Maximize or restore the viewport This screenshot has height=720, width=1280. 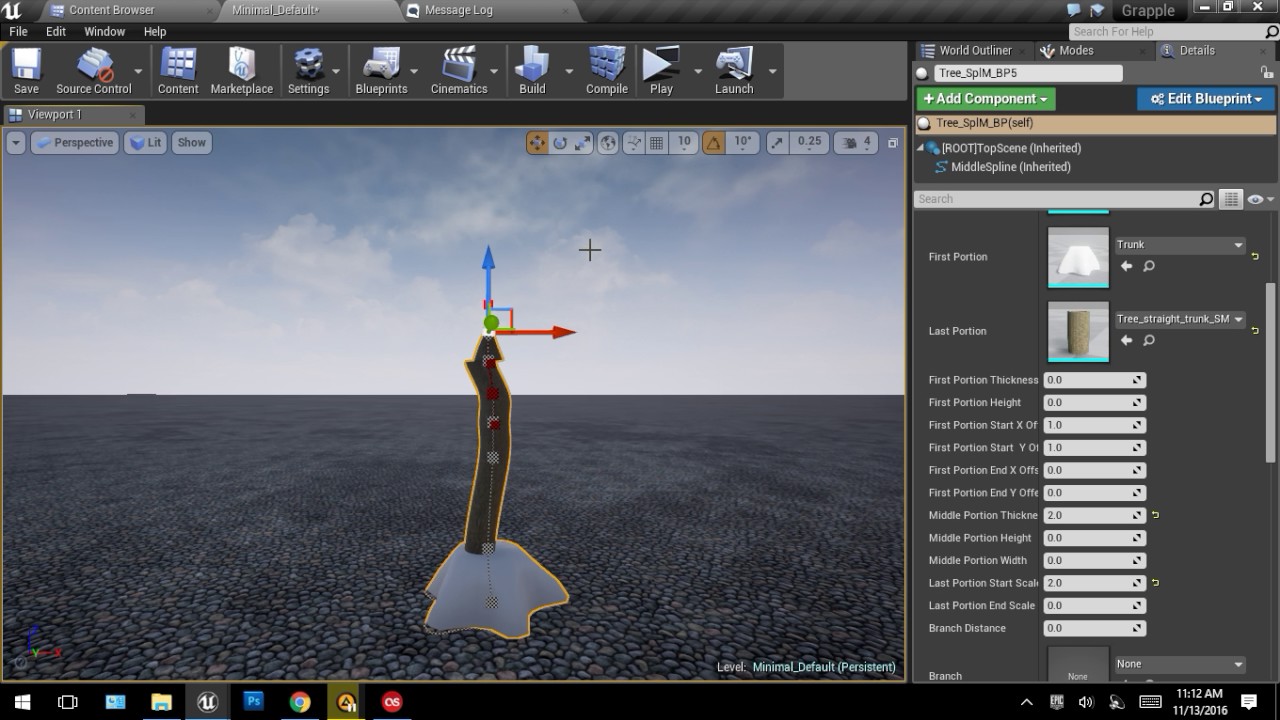893,143
